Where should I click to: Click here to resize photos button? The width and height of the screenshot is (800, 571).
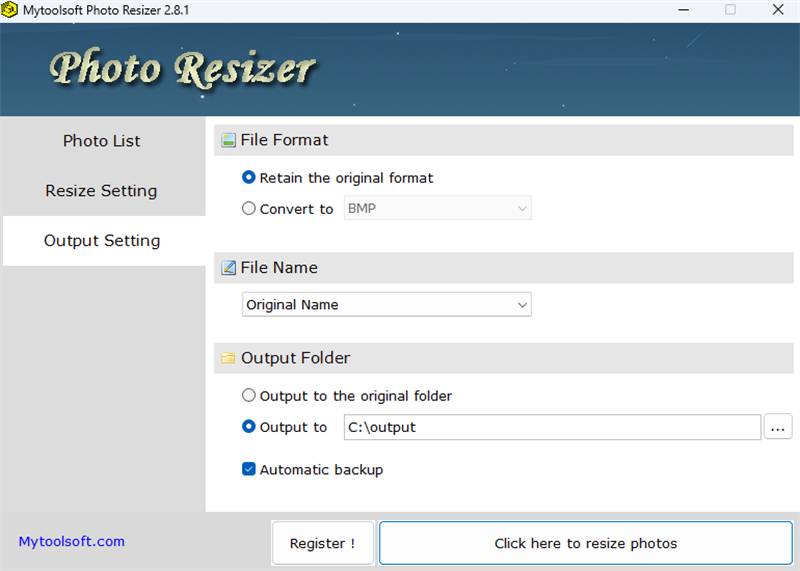586,543
